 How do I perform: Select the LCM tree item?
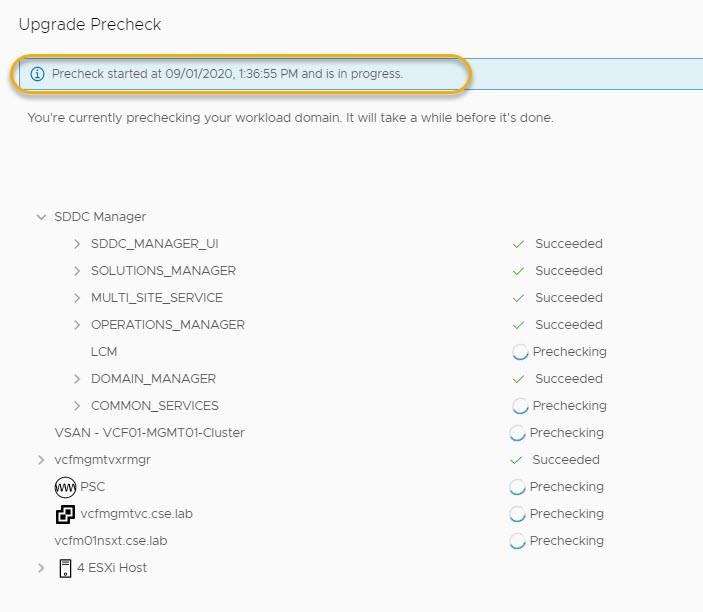click(x=104, y=352)
